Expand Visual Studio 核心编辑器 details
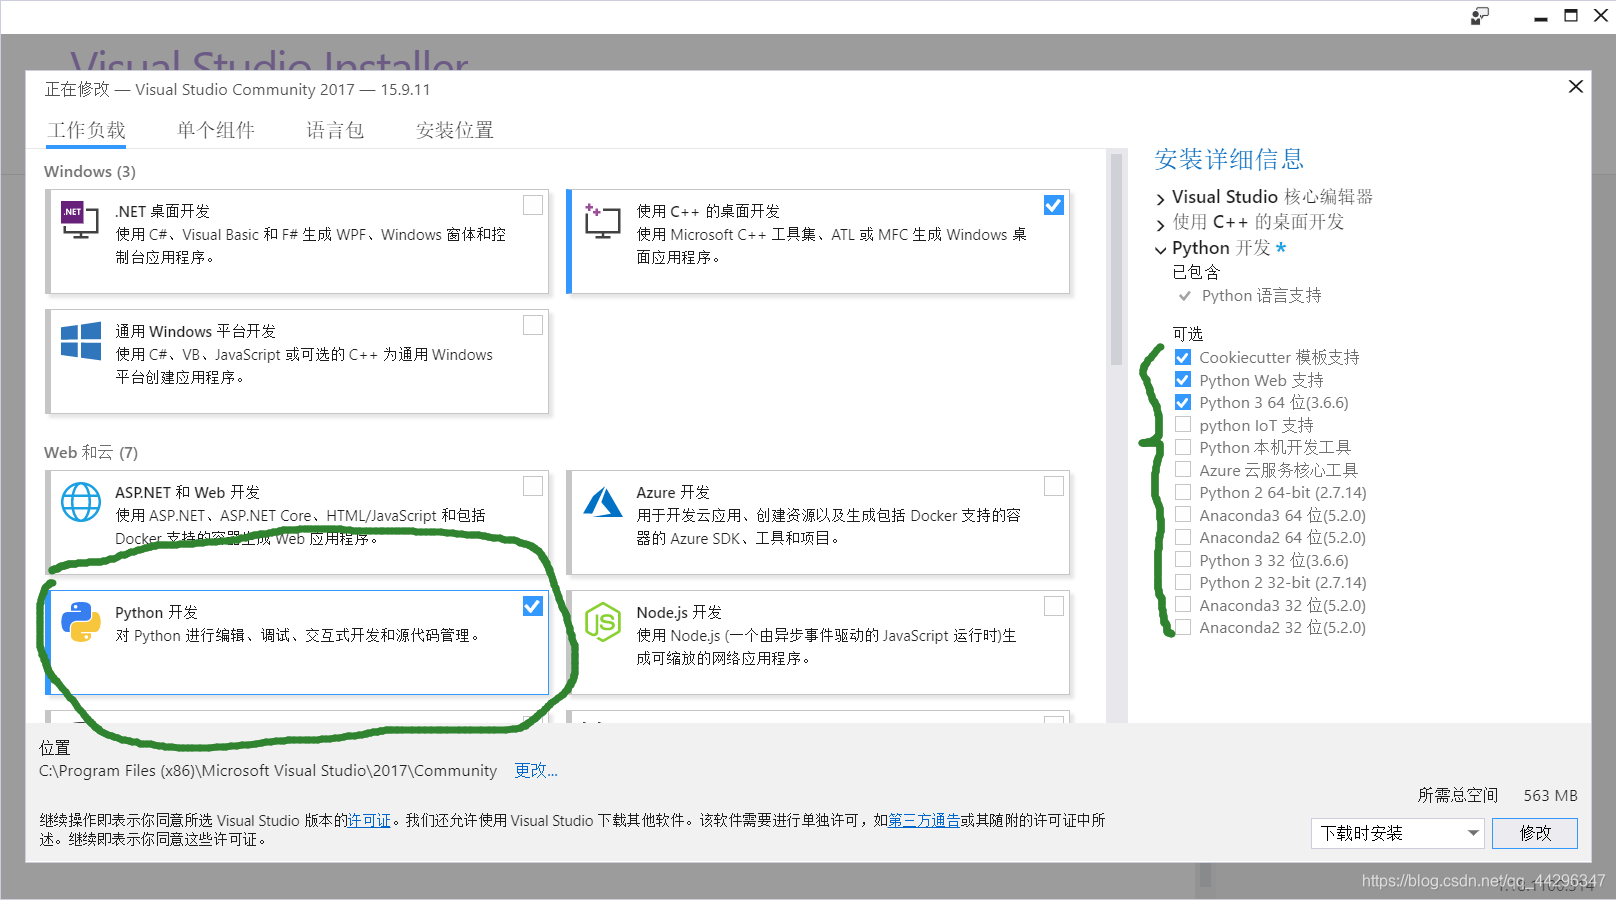Image resolution: width=1616 pixels, height=900 pixels. point(1161,199)
